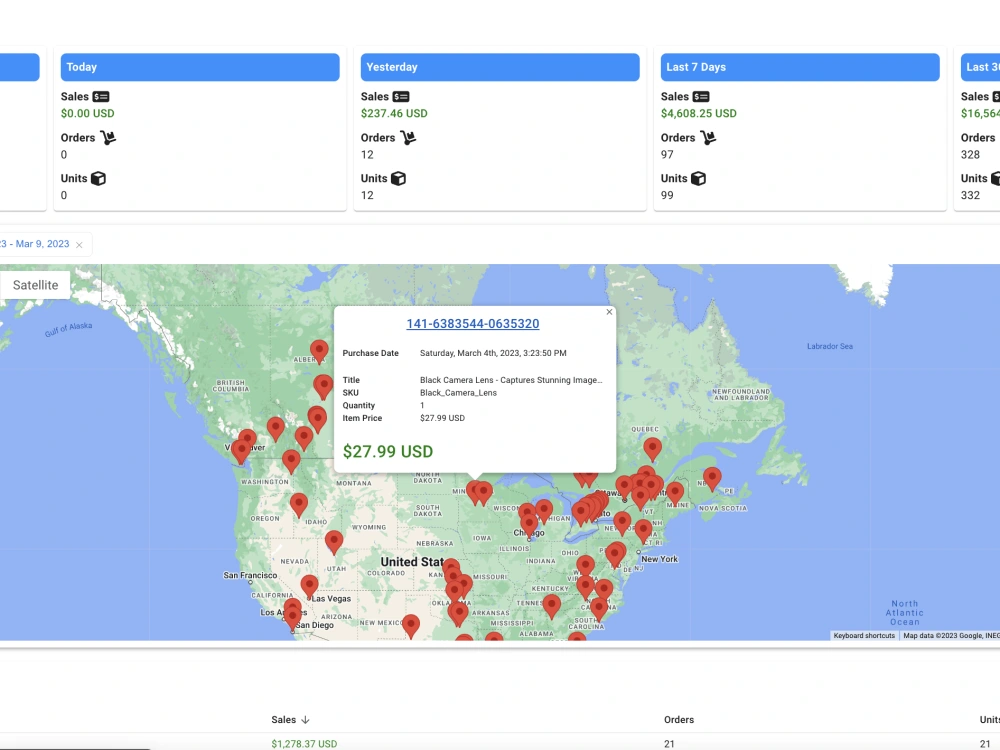
Task: Remove the Mar 3 - Mar 9 date filter
Action: point(79,243)
